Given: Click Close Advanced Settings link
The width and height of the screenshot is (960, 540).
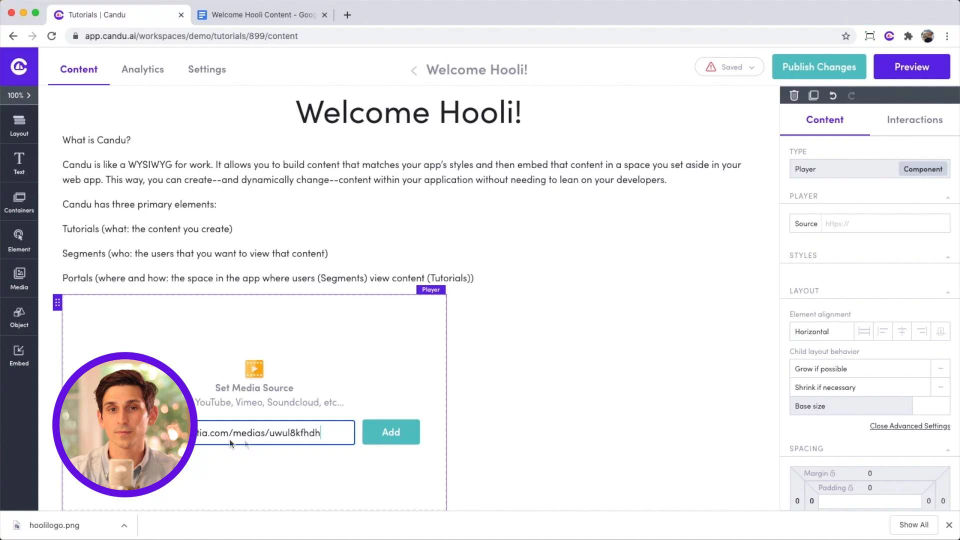Looking at the screenshot, I should point(910,426).
